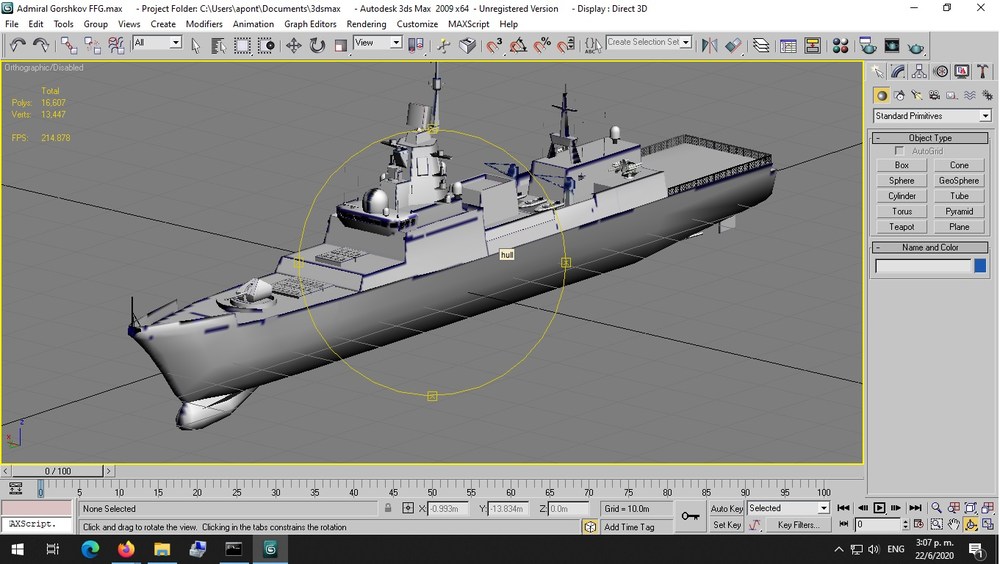Click the blue object color swatch
The width and height of the screenshot is (1000, 564).
click(x=980, y=265)
